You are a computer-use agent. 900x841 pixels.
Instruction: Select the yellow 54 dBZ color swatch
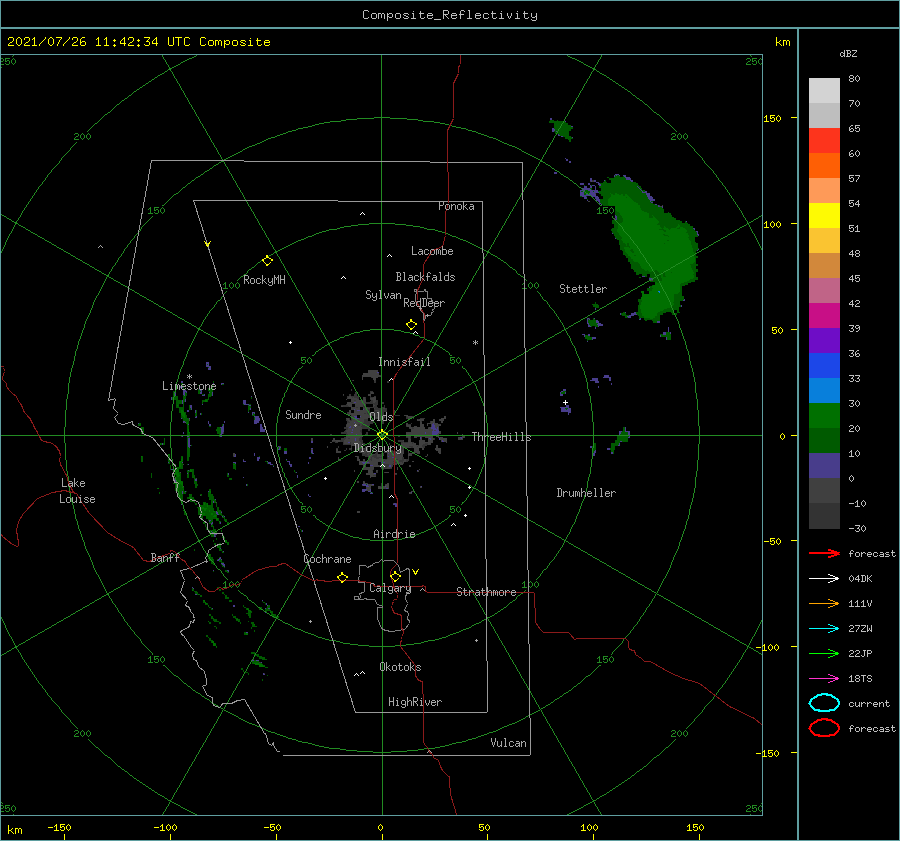tap(824, 215)
